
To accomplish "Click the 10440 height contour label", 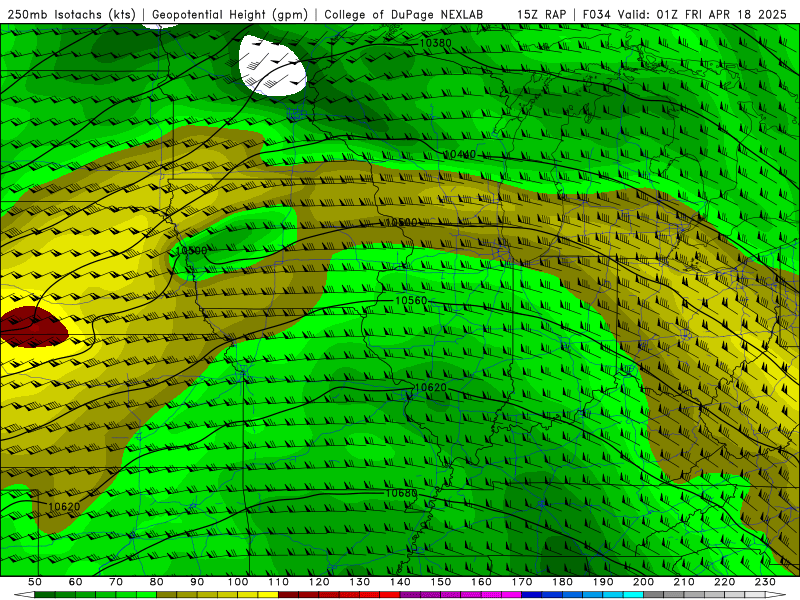I will pos(460,154).
